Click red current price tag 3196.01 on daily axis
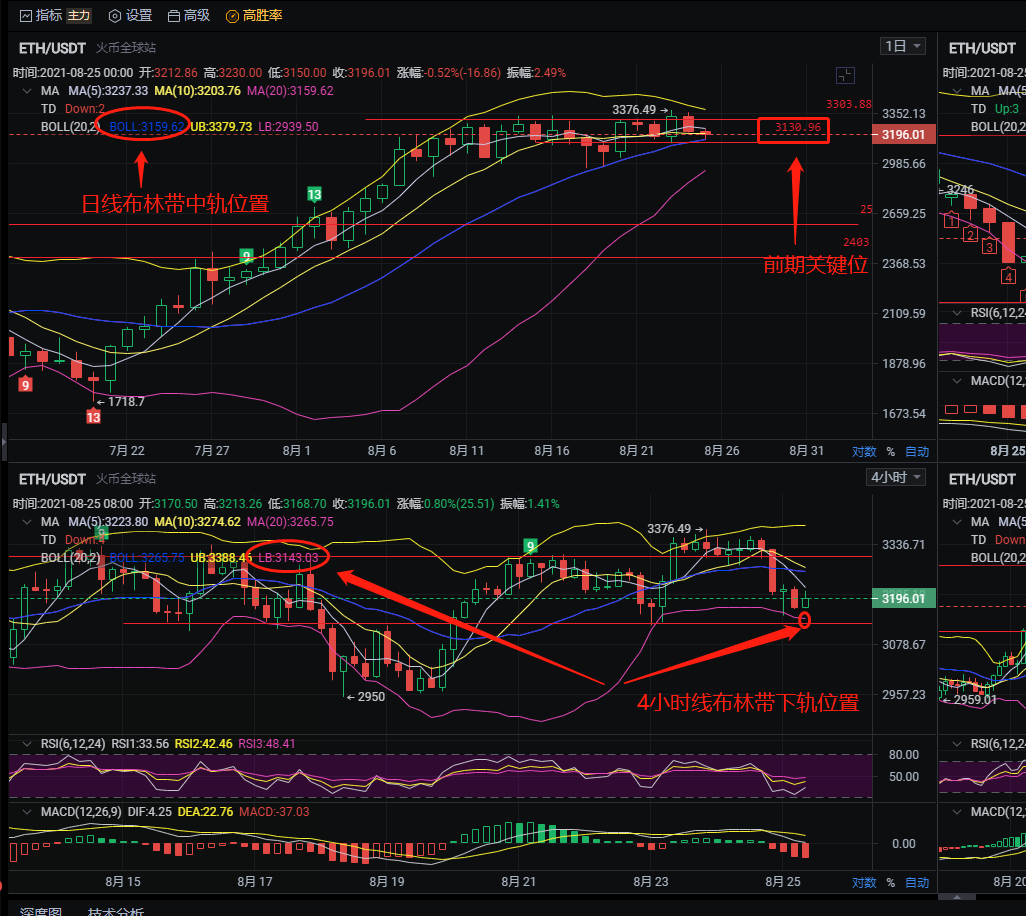1026x916 pixels. pos(904,135)
